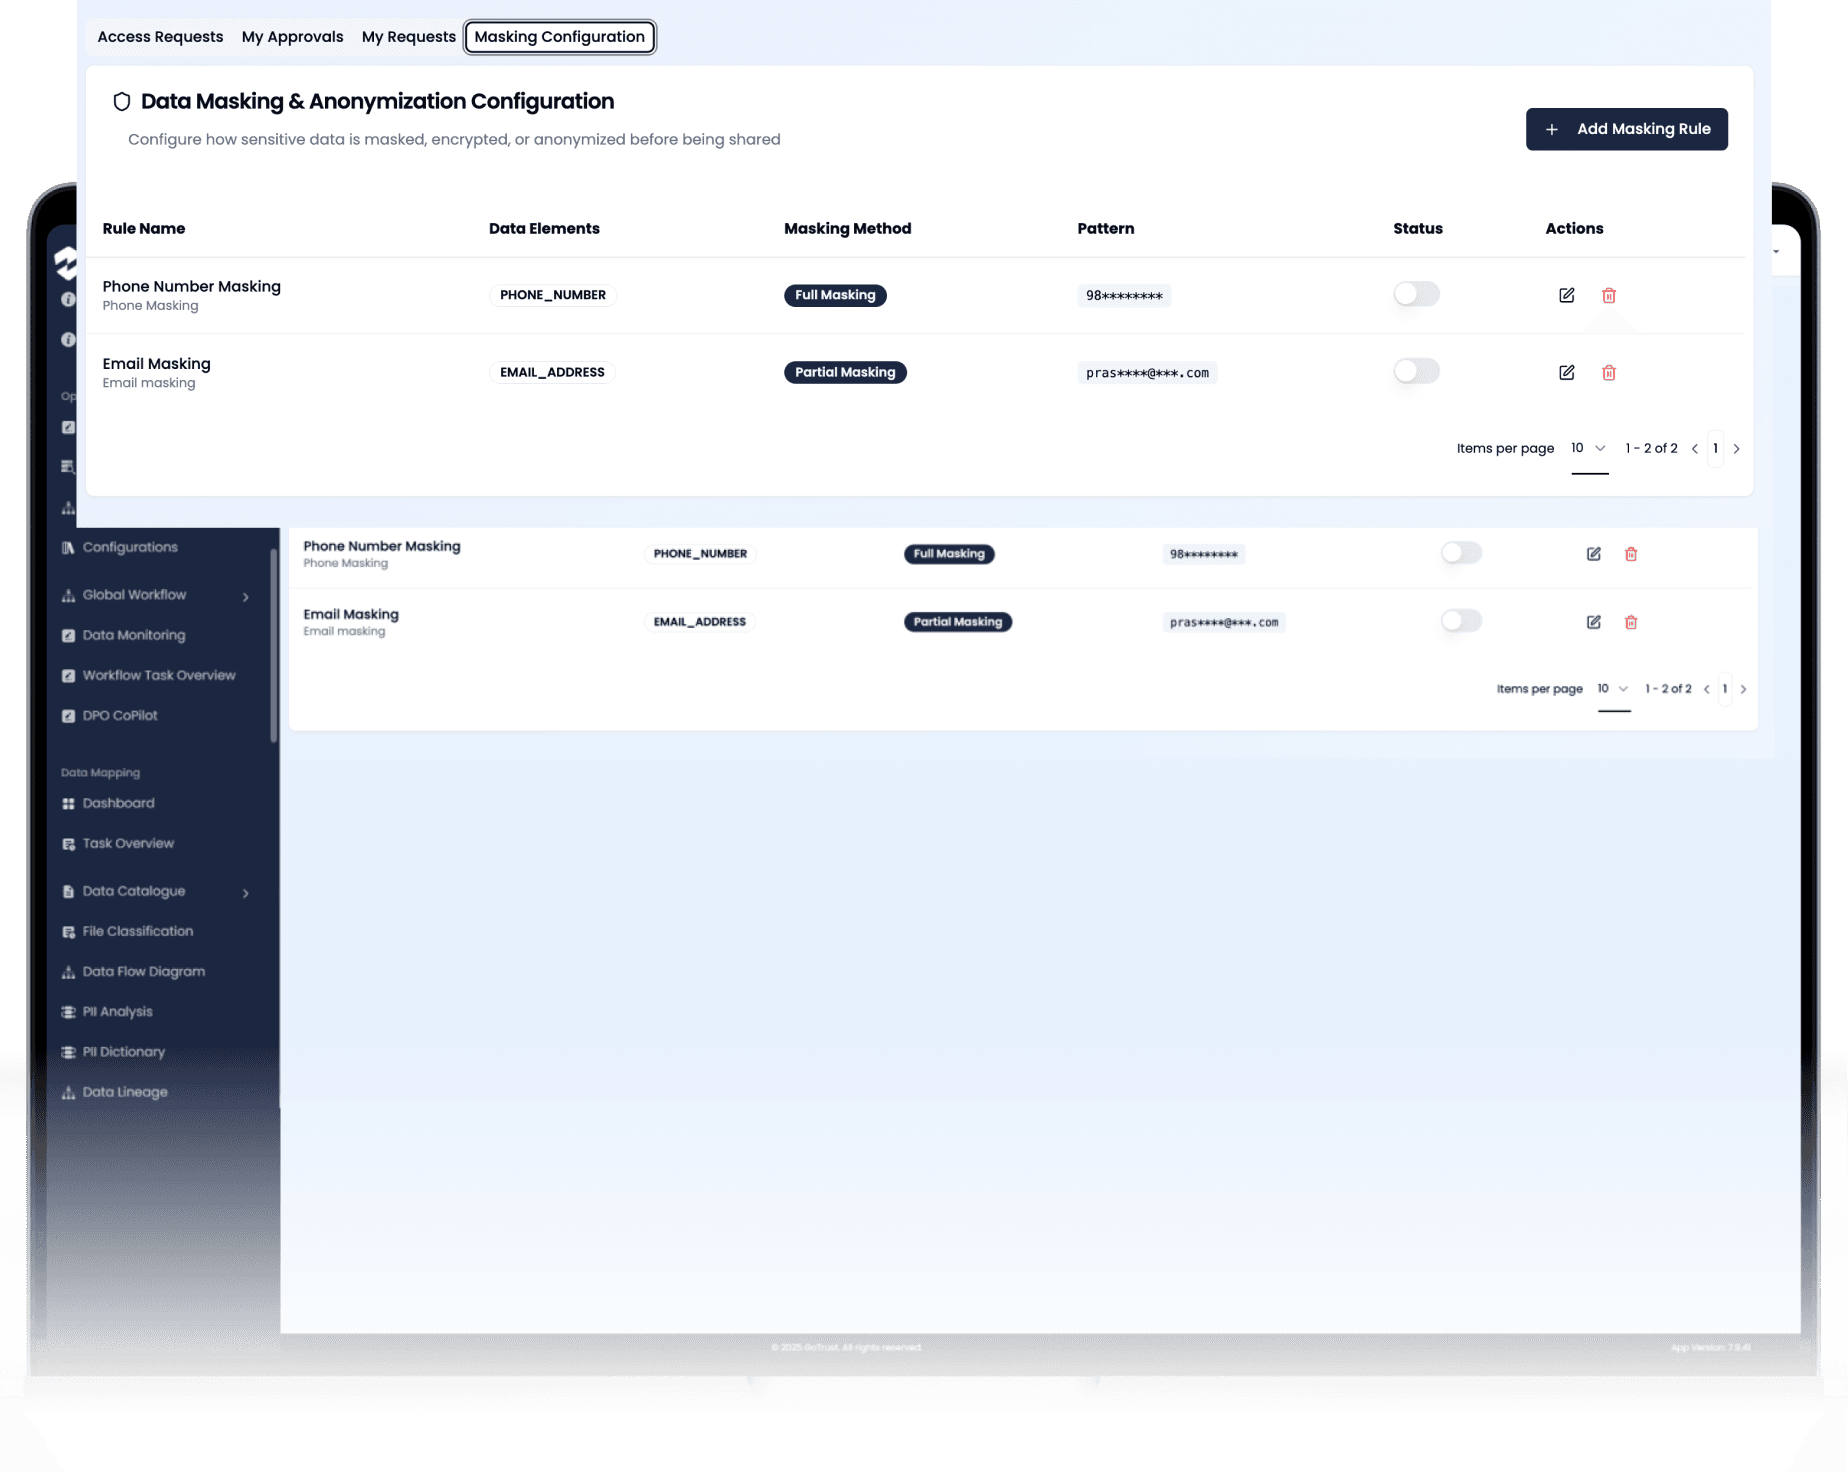The height and width of the screenshot is (1472, 1848).
Task: Open DPO CoPilot sidebar link
Action: (x=120, y=715)
